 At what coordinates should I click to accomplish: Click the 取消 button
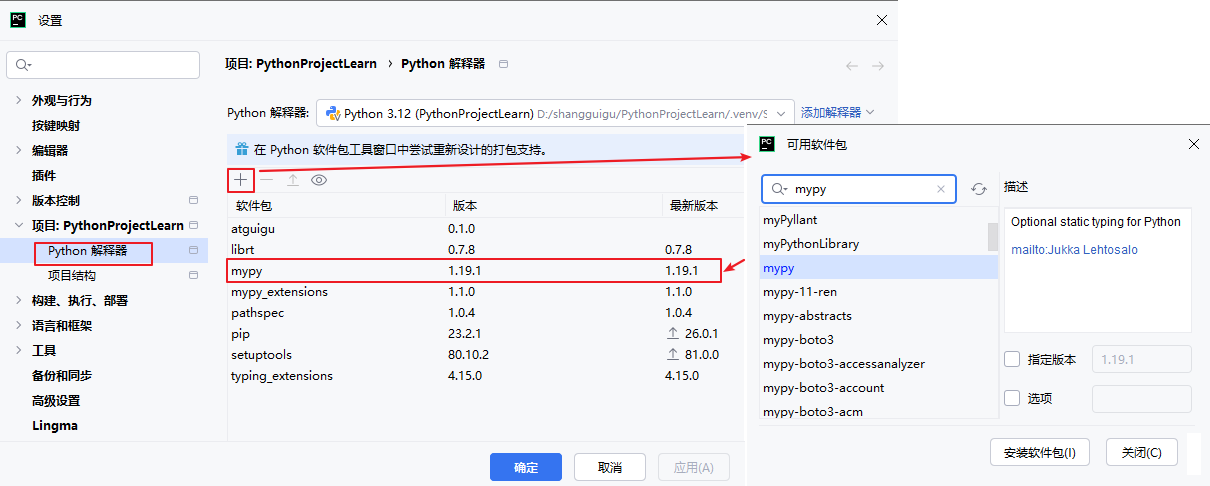pyautogui.click(x=610, y=467)
